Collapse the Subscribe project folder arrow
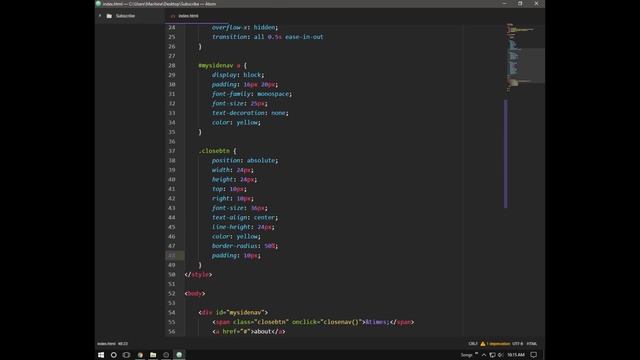The width and height of the screenshot is (640, 360). [100, 16]
